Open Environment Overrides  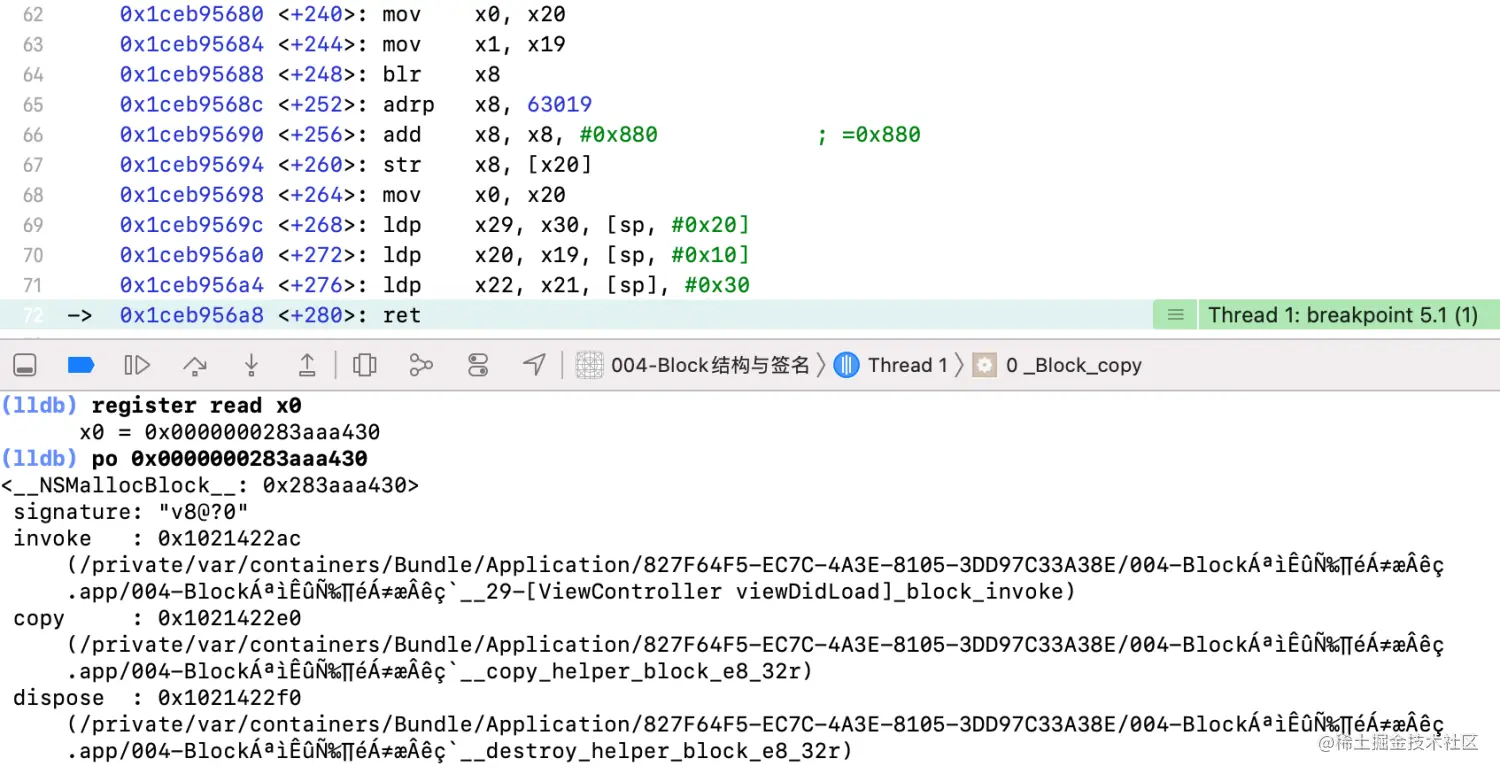coord(478,365)
